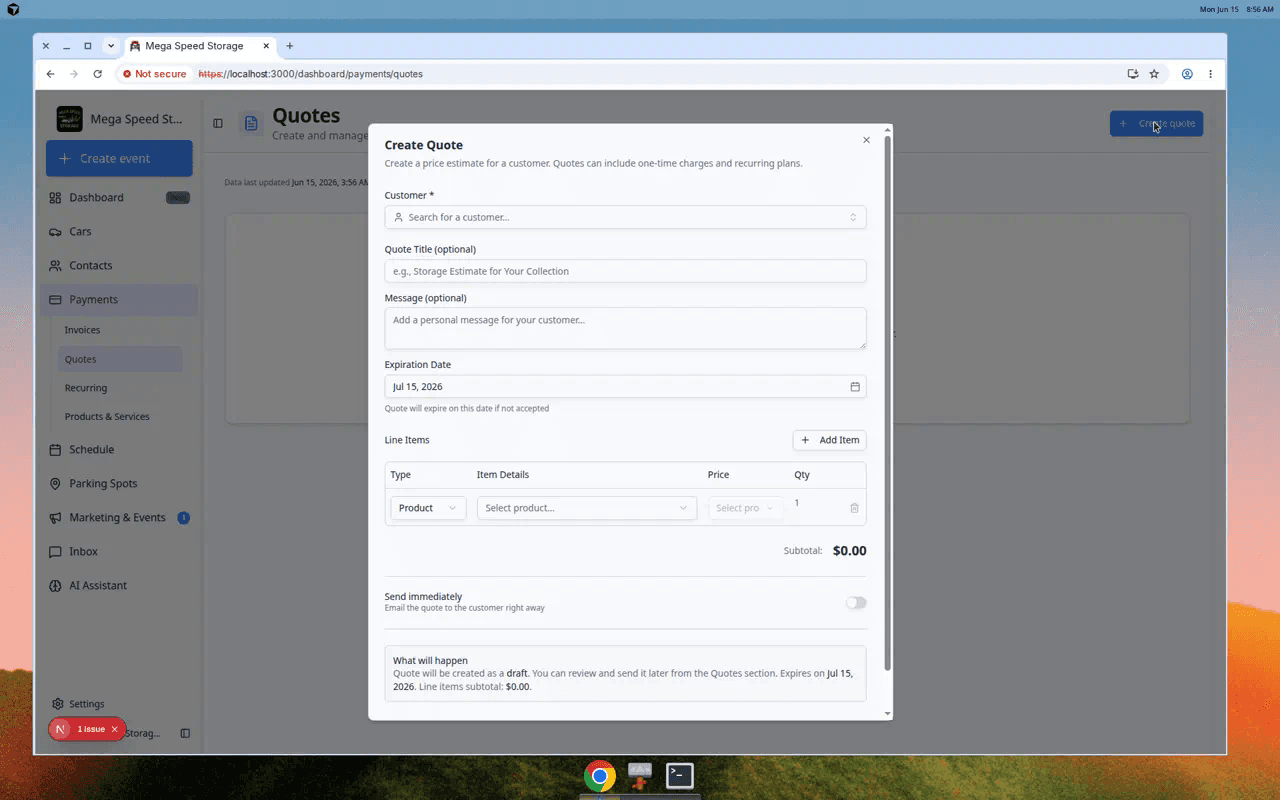
Task: Click the Dashboard grid icon
Action: [55, 198]
